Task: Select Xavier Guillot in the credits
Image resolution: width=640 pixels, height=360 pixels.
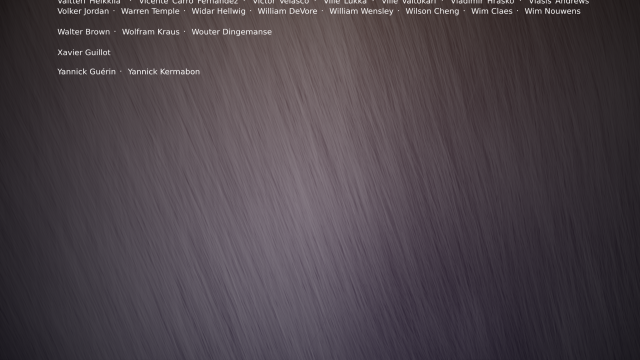Action: [x=84, y=52]
